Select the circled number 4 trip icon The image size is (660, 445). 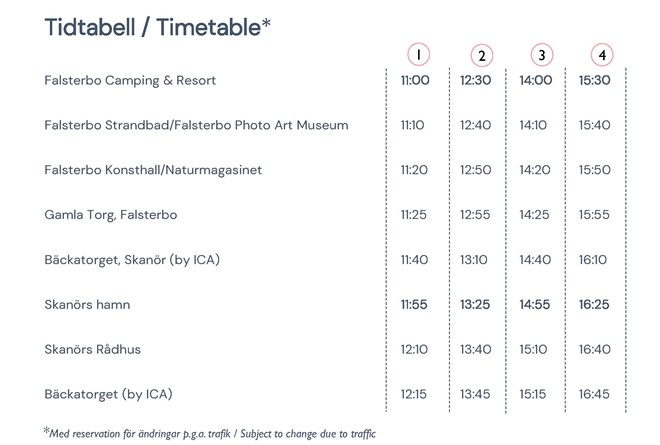pos(602,55)
